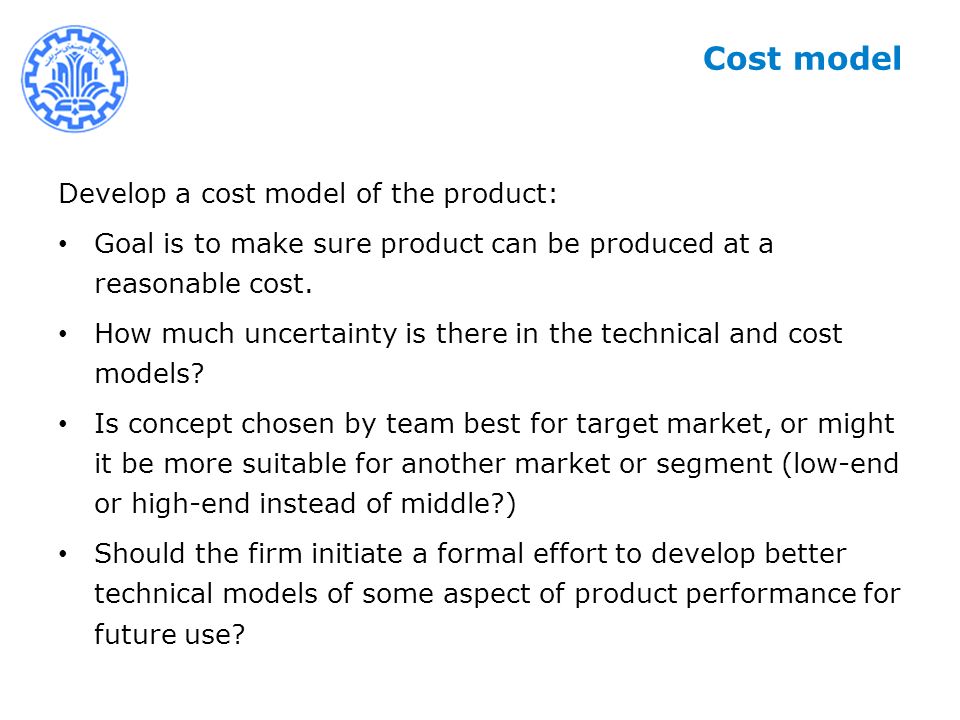This screenshot has height=720, width=960.
Task: Click the 'Develop a cost model' heading line
Action: (x=308, y=194)
